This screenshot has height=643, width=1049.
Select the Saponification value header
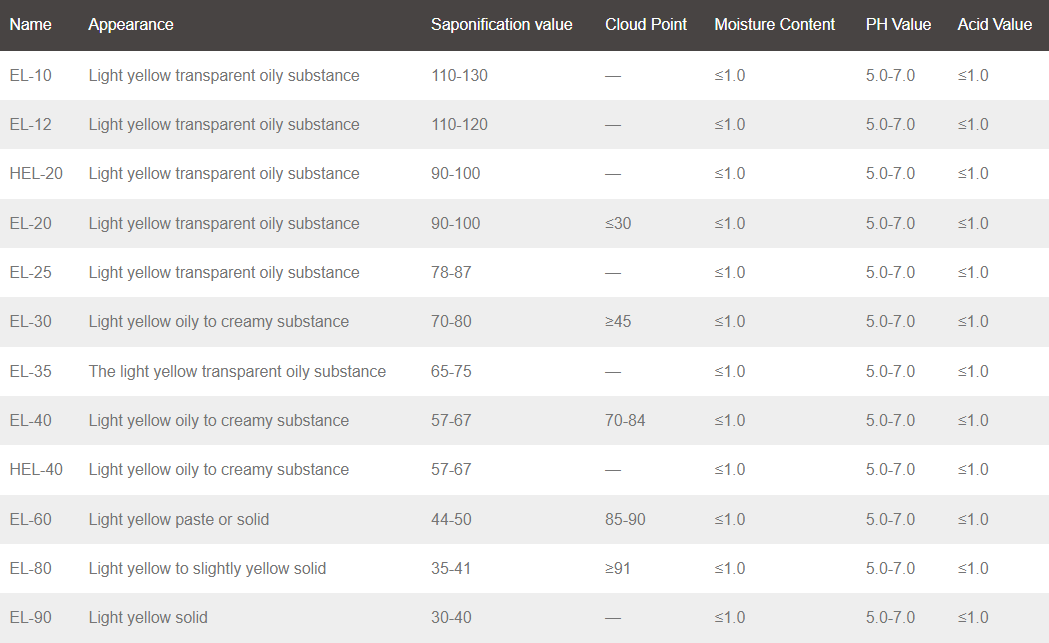pyautogui.click(x=502, y=25)
